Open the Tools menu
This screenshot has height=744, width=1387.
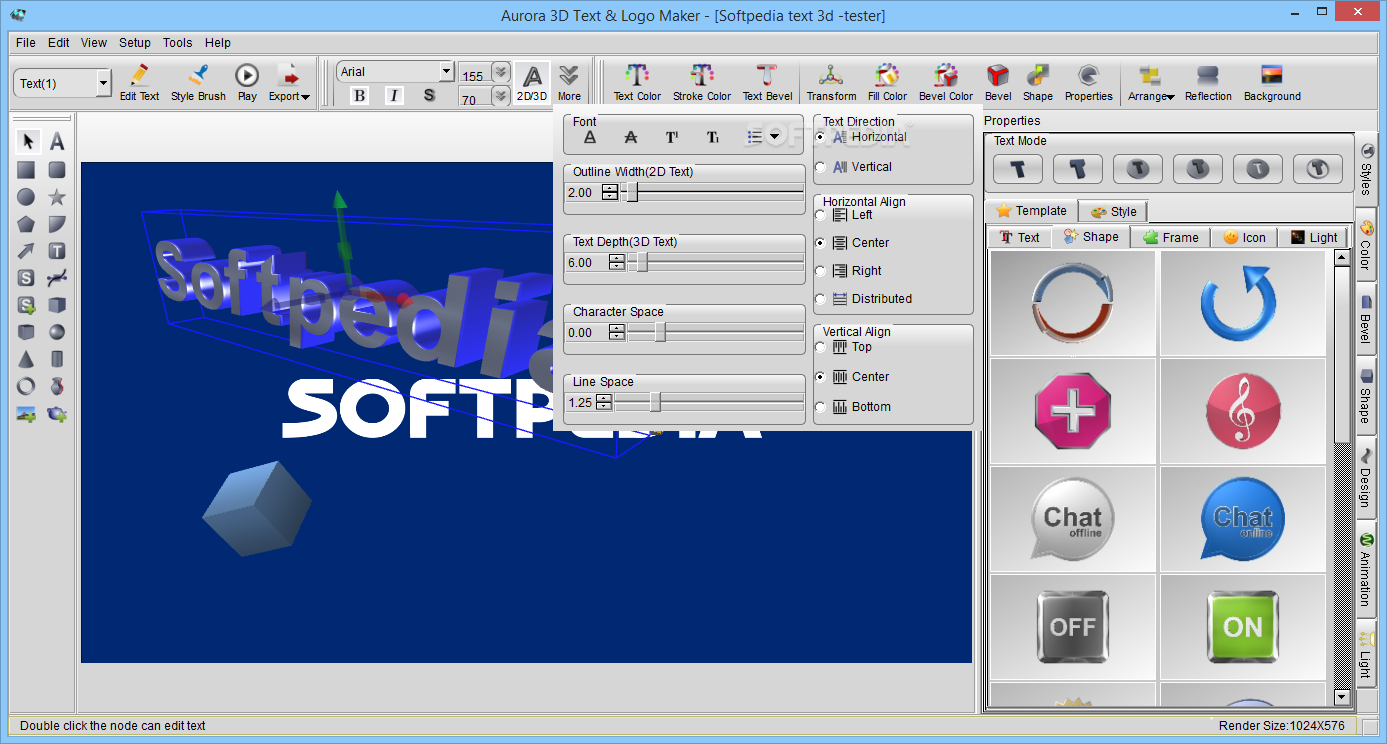pos(178,43)
